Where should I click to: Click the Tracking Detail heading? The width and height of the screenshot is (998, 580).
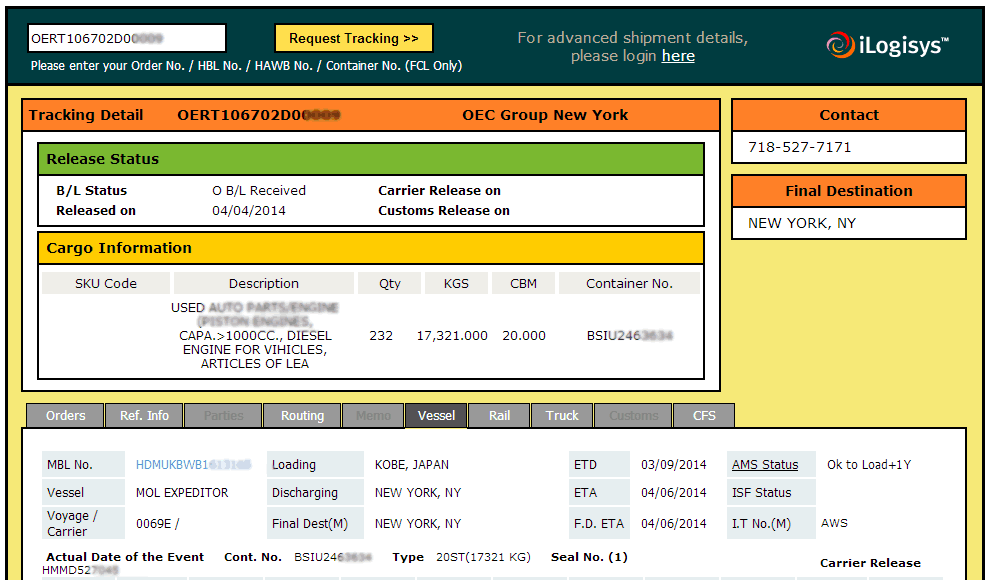tap(86, 115)
